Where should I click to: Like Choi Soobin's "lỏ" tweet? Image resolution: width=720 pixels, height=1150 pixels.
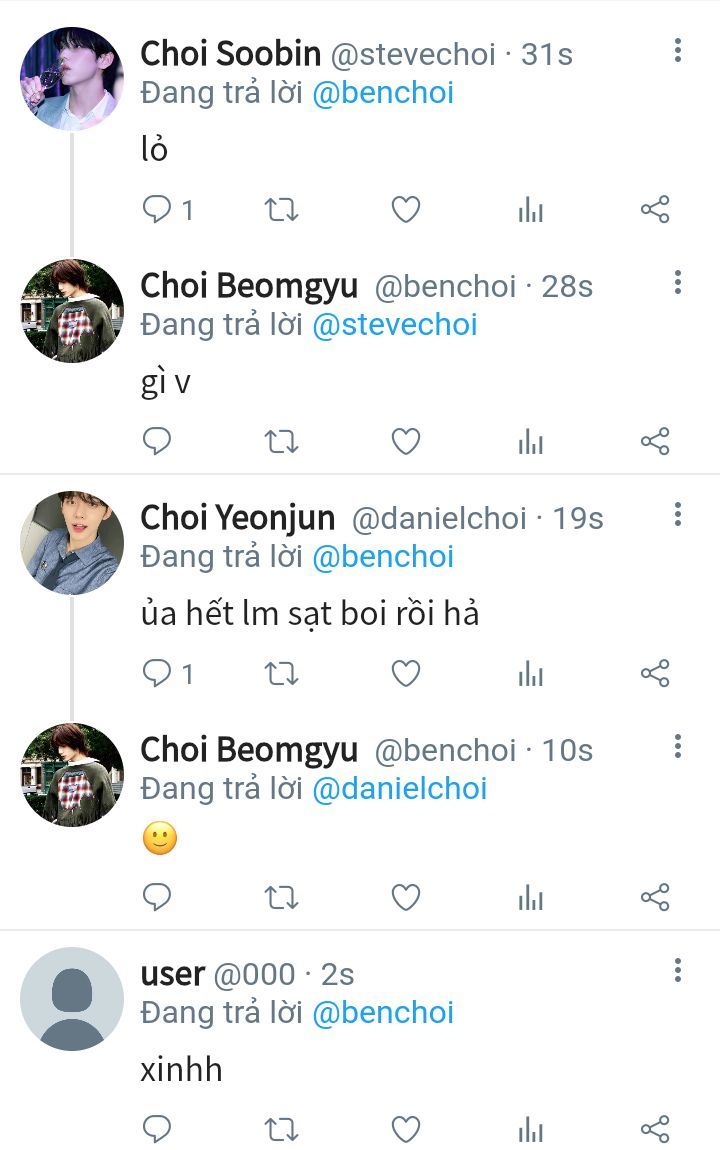pos(405,210)
